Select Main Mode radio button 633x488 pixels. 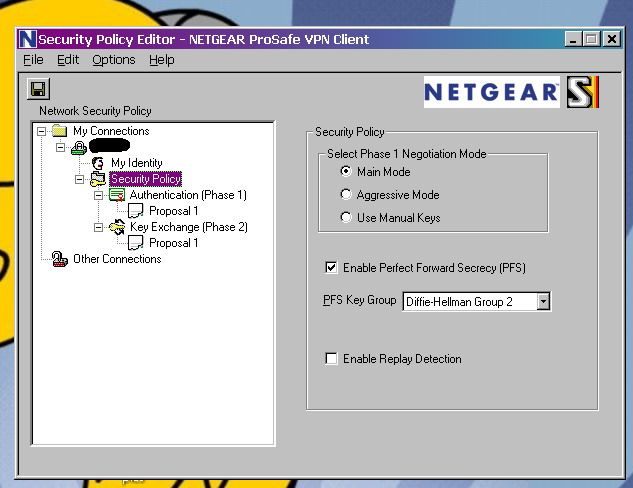coord(346,171)
